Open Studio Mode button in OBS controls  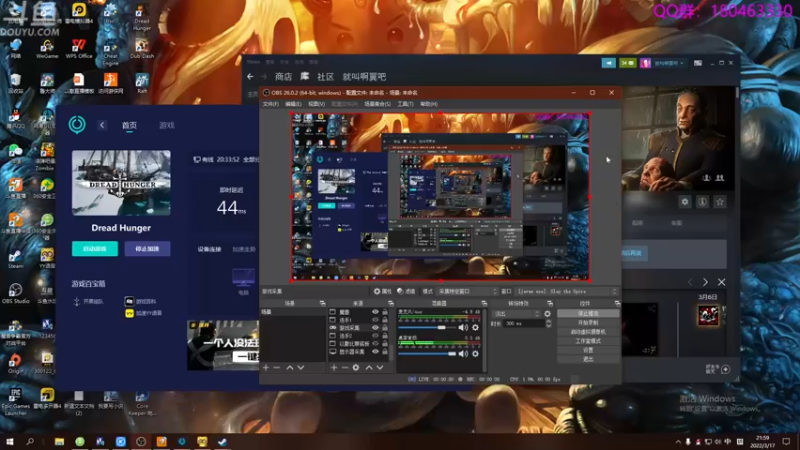[x=588, y=341]
